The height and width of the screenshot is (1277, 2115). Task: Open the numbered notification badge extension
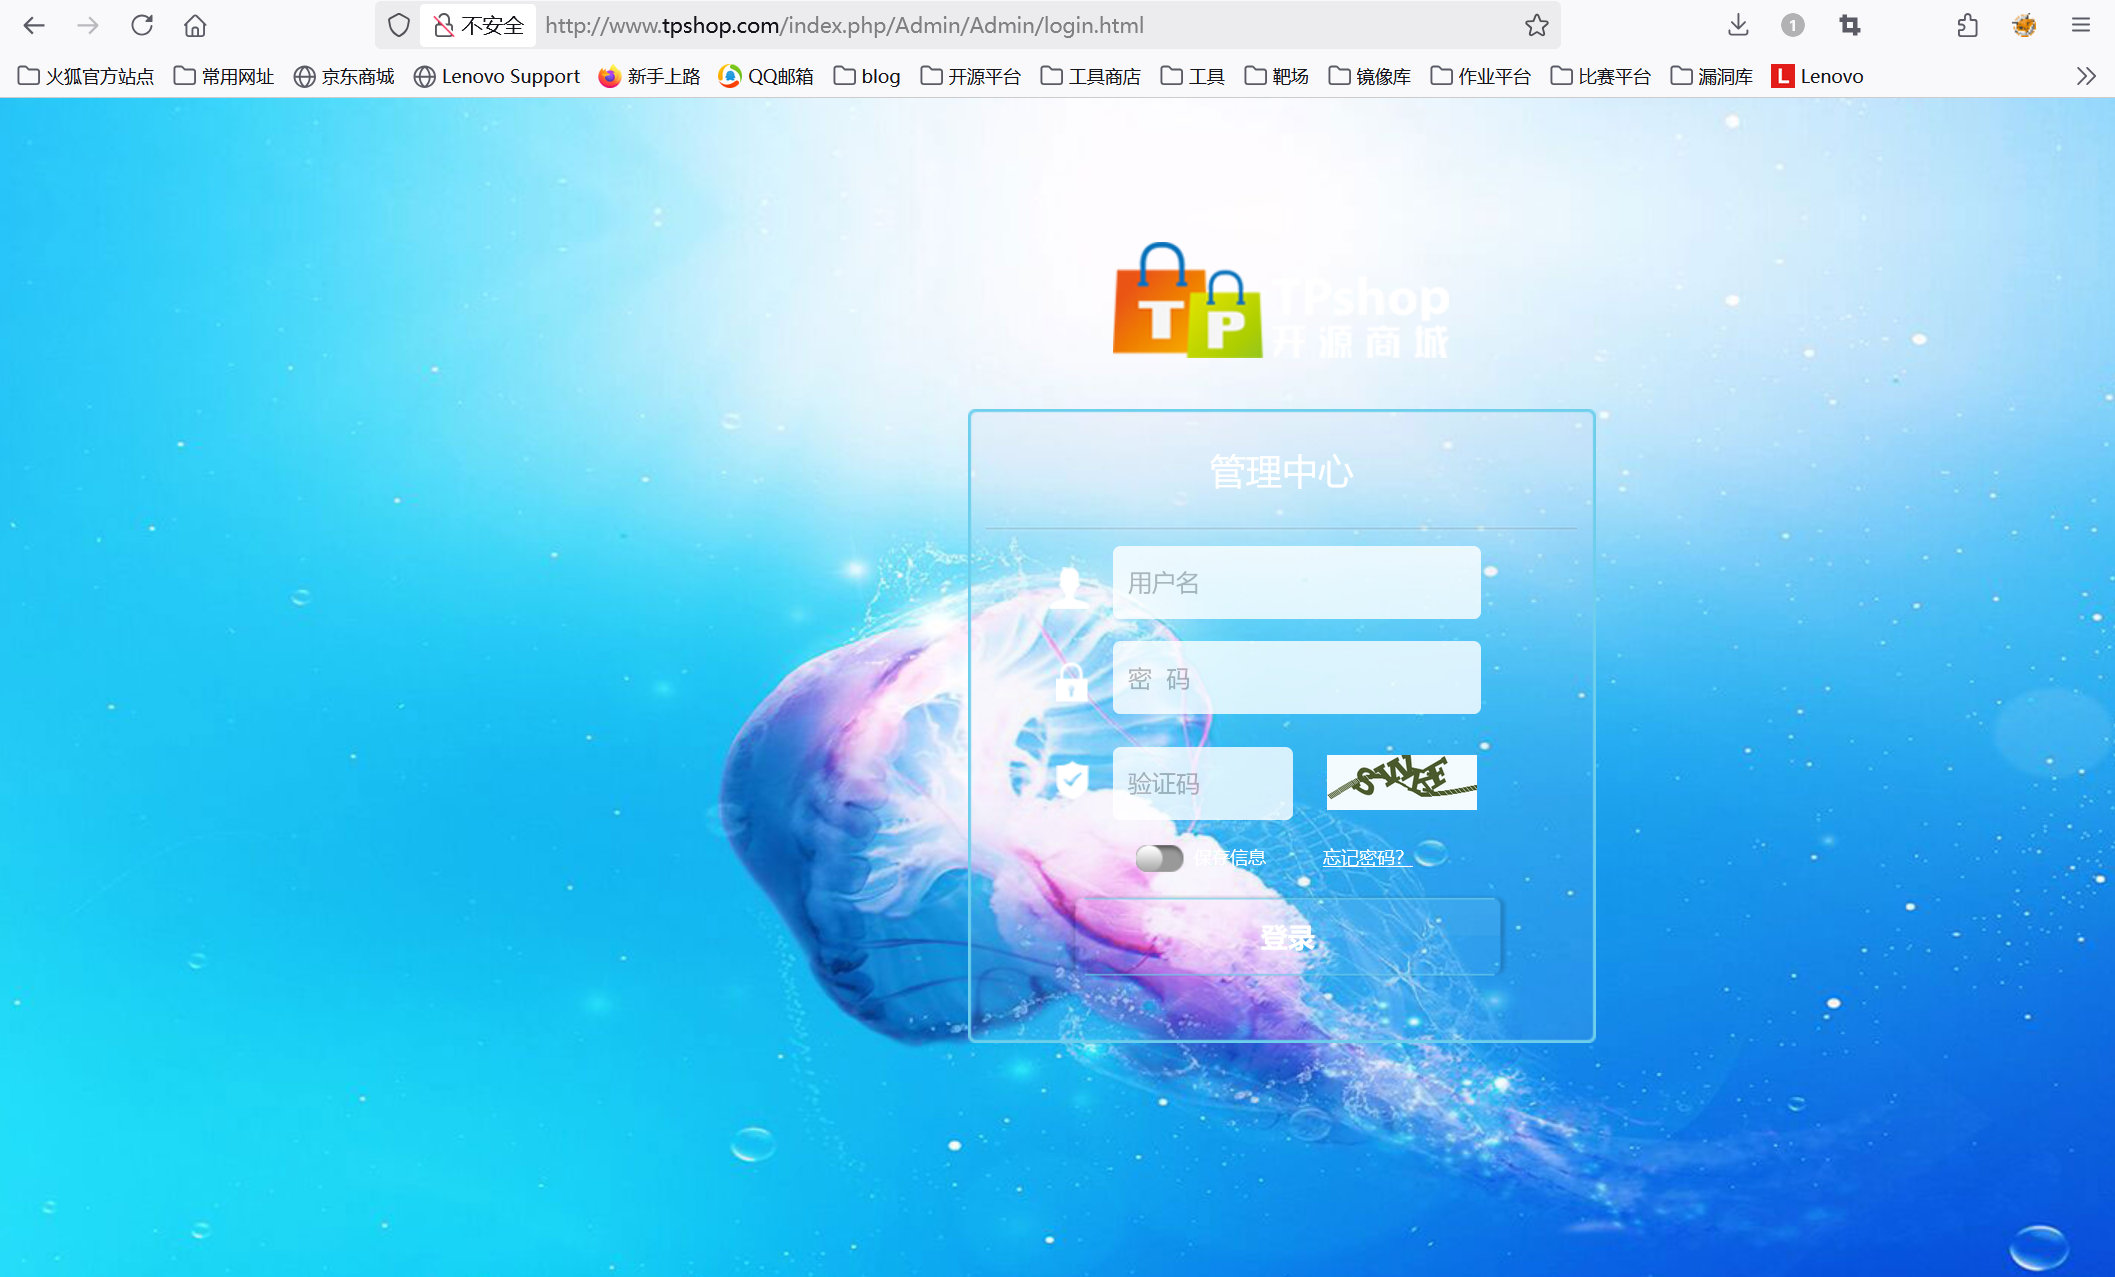(1792, 25)
